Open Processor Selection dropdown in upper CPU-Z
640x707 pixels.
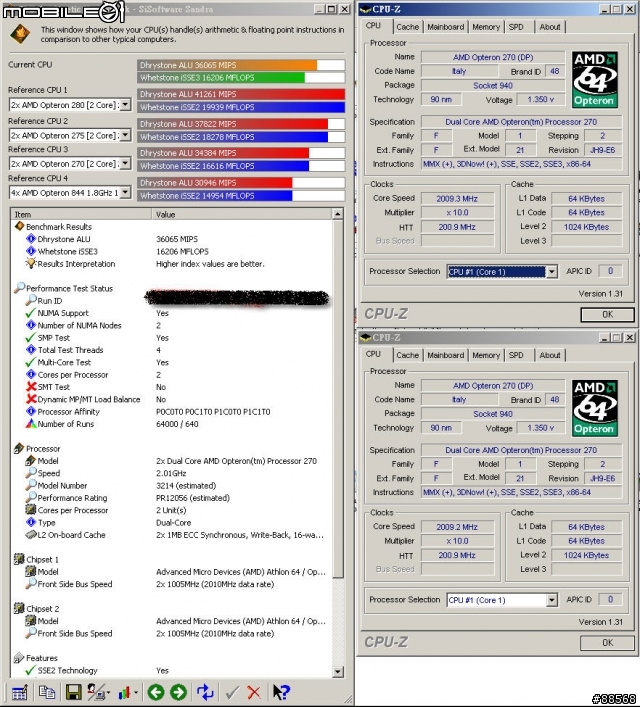pyautogui.click(x=551, y=271)
